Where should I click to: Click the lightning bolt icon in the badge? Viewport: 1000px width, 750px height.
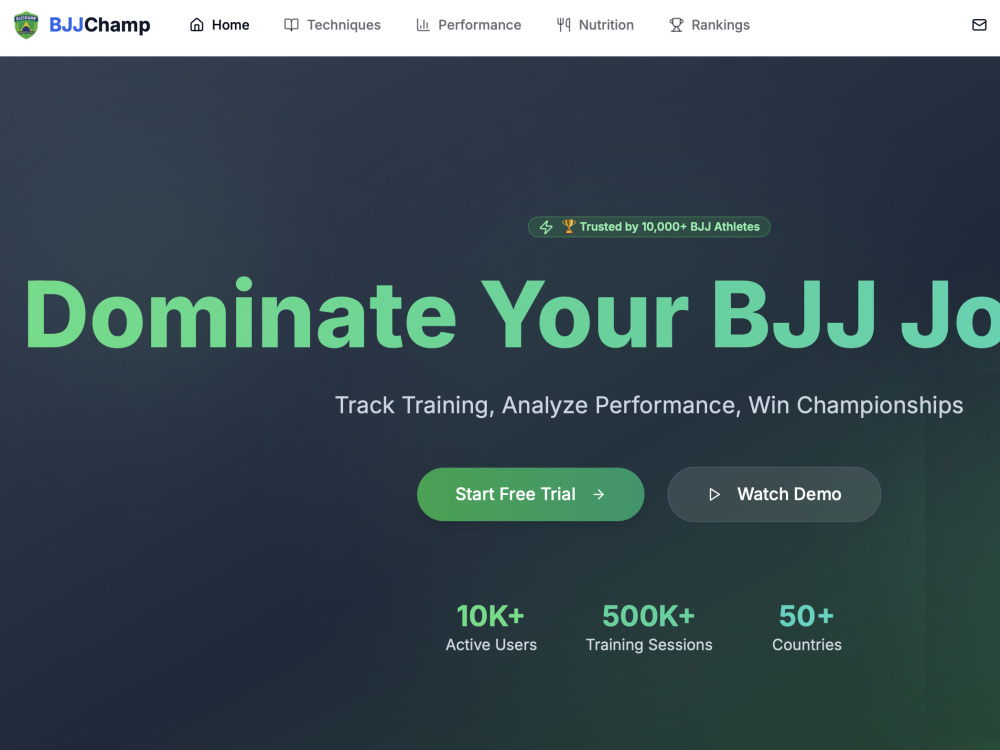(x=546, y=227)
